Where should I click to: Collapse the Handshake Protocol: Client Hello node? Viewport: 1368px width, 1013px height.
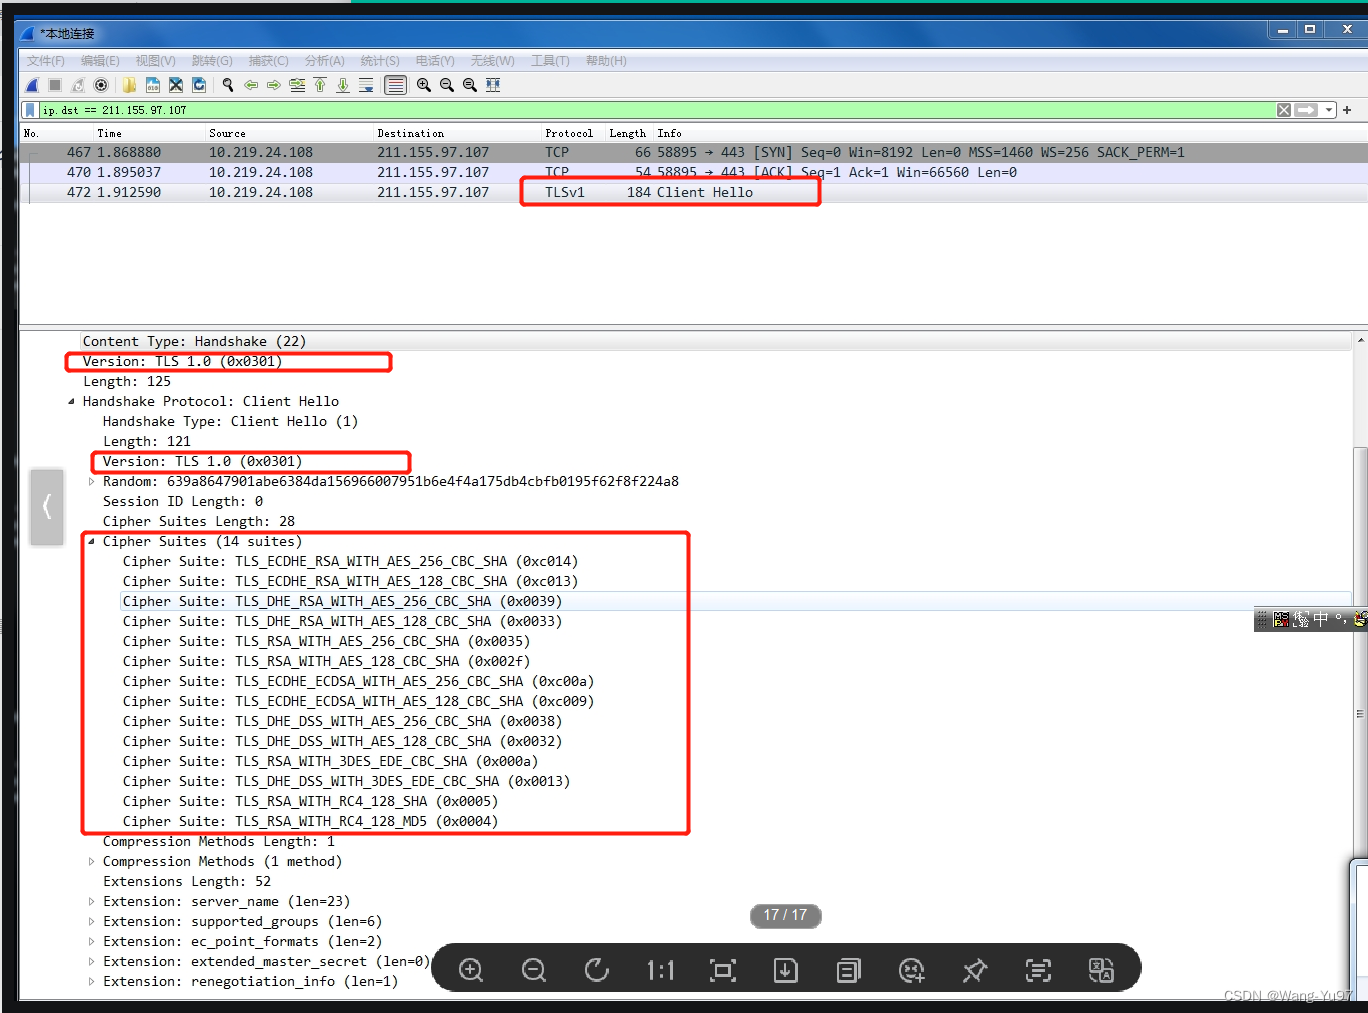point(71,402)
